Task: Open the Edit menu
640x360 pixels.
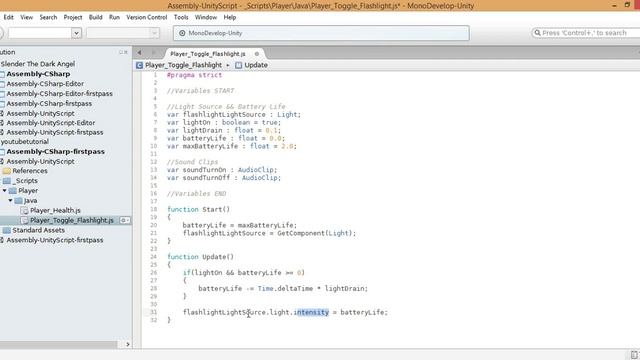Action: click(x=9, y=17)
